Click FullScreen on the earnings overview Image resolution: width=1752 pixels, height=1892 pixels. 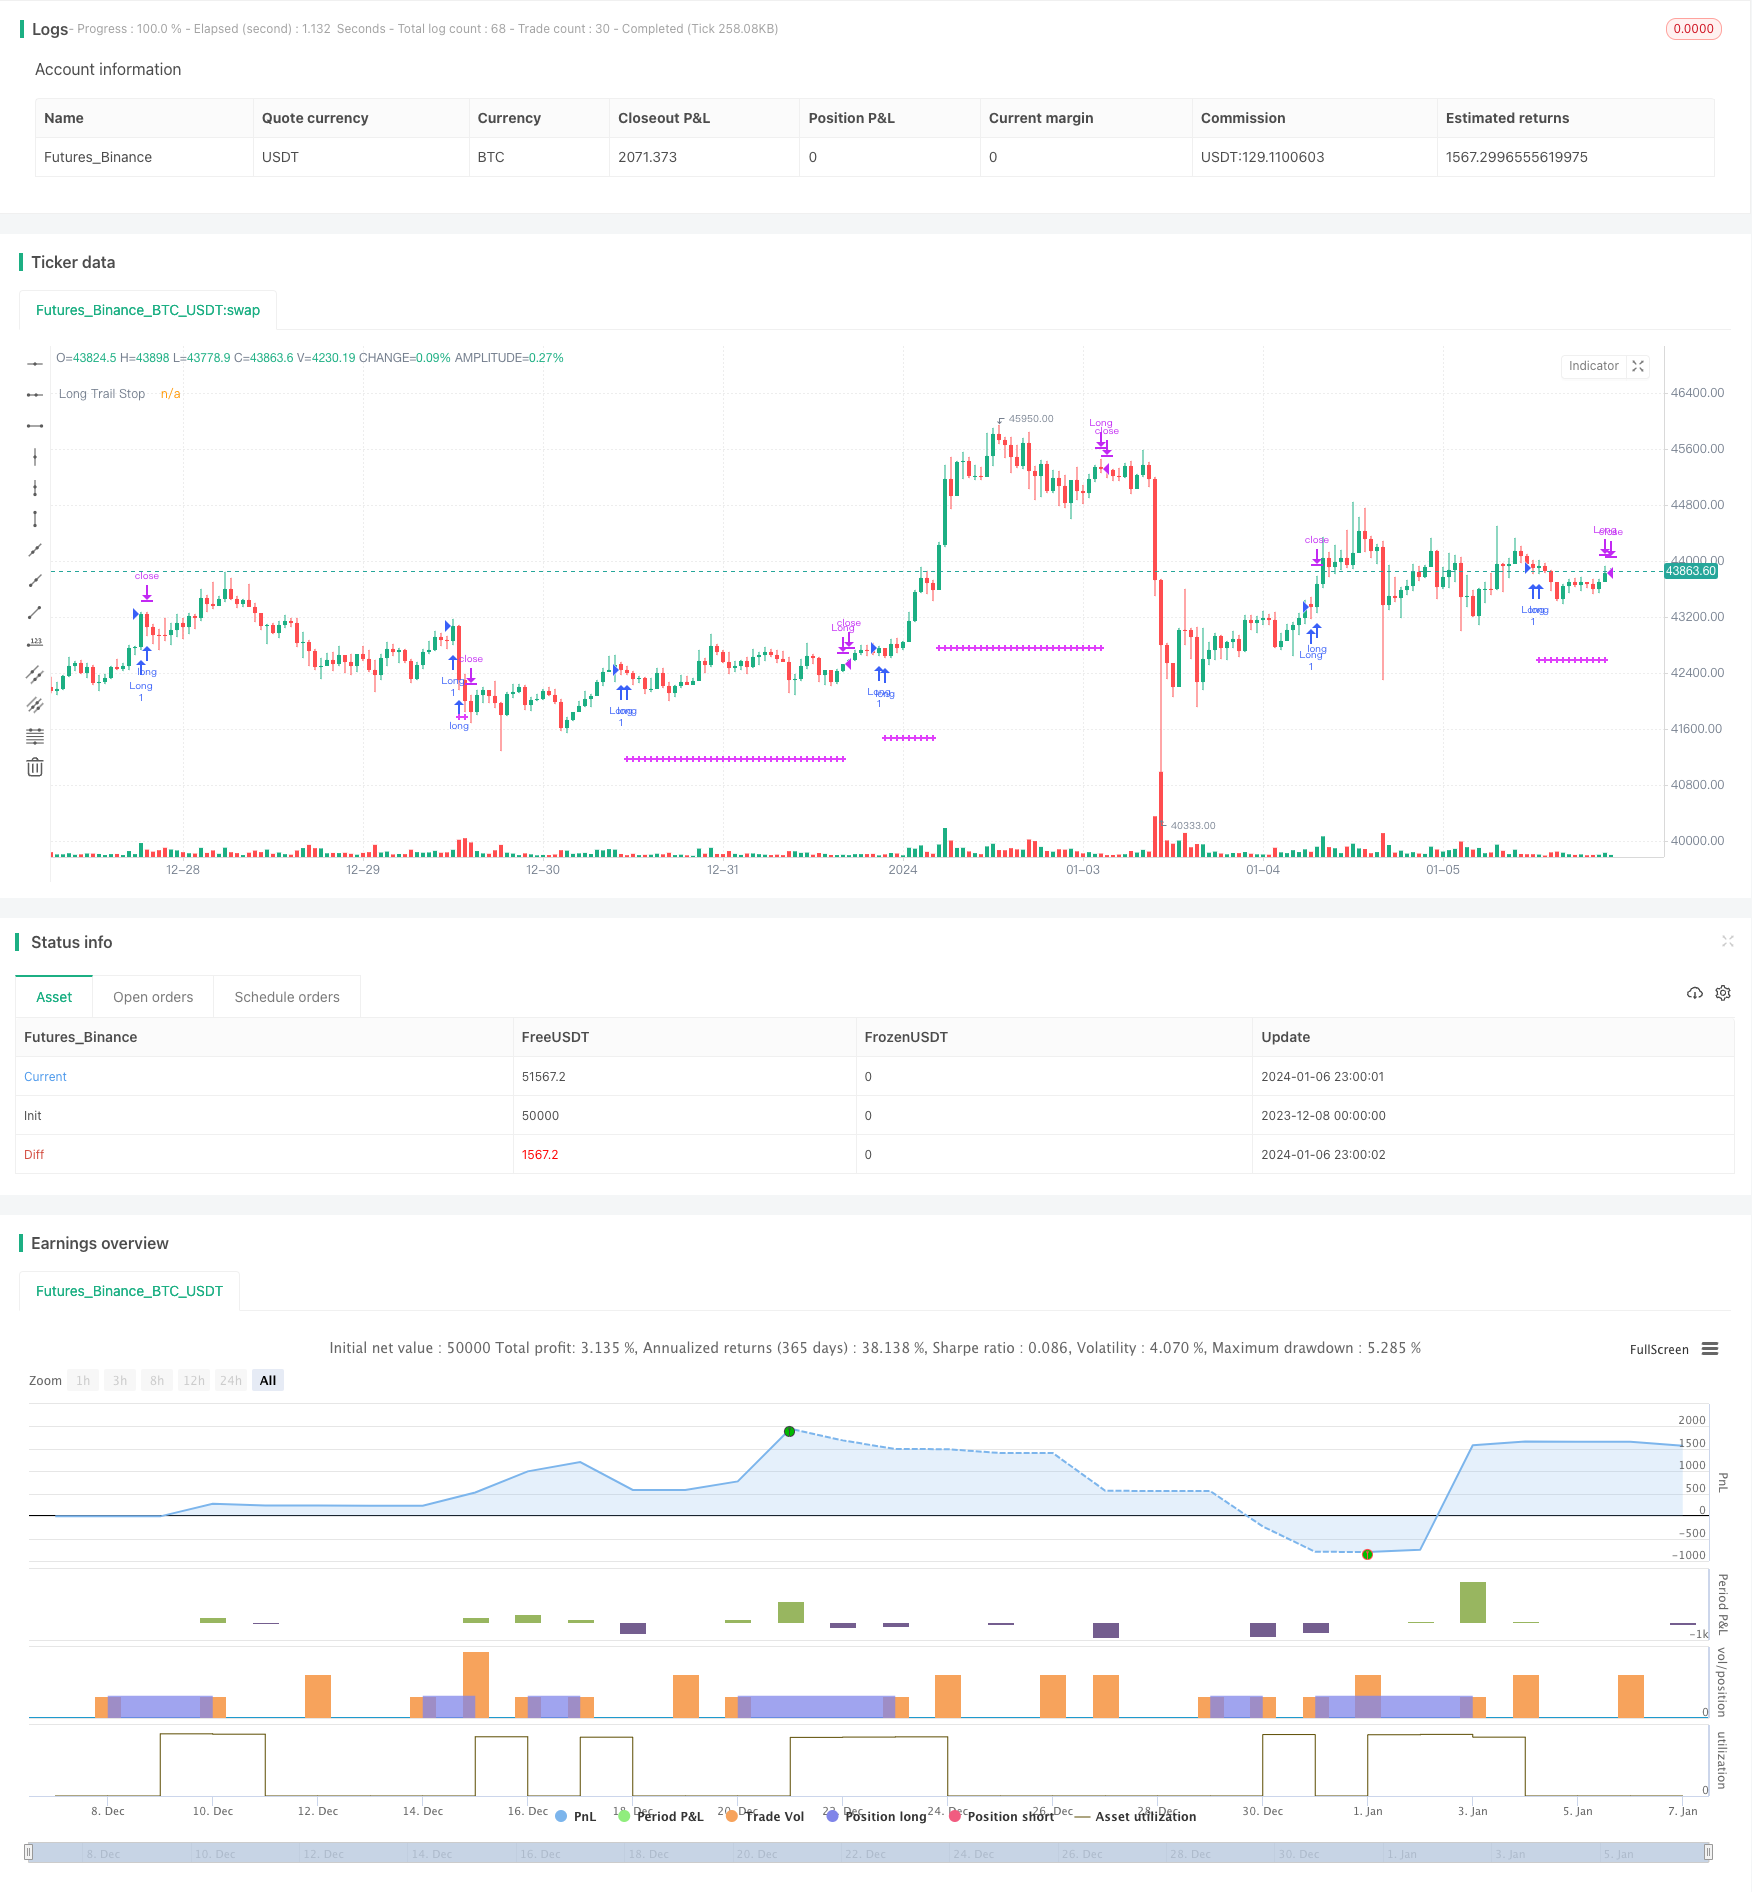point(1659,1349)
